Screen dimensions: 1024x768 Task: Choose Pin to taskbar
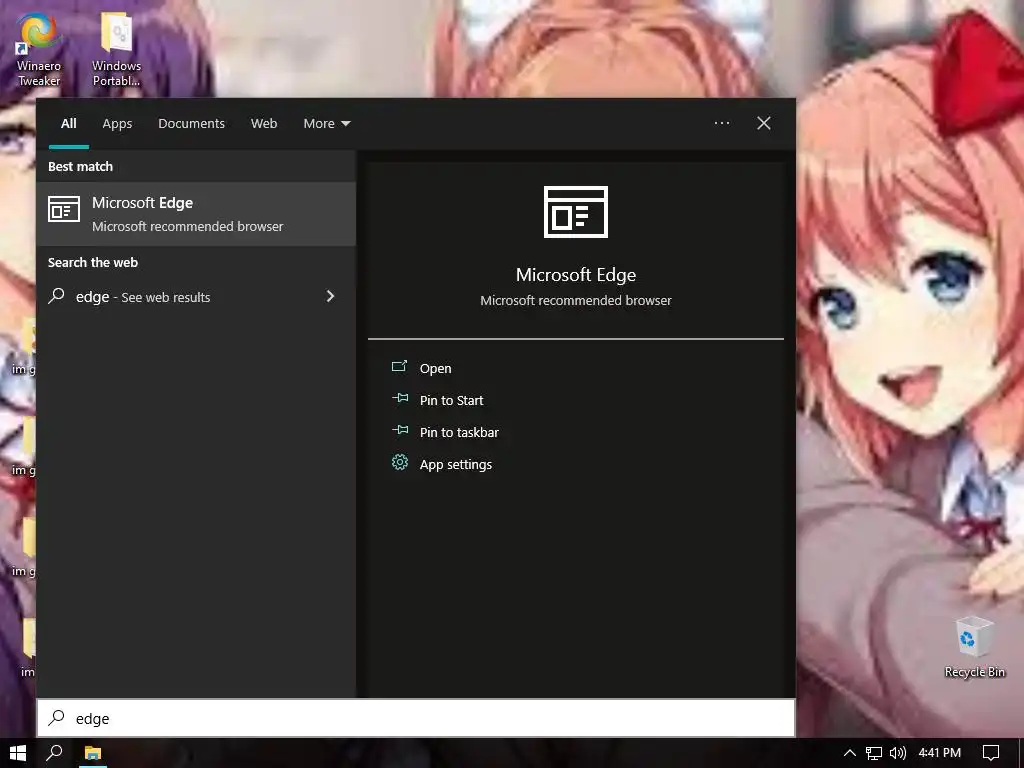pos(459,432)
